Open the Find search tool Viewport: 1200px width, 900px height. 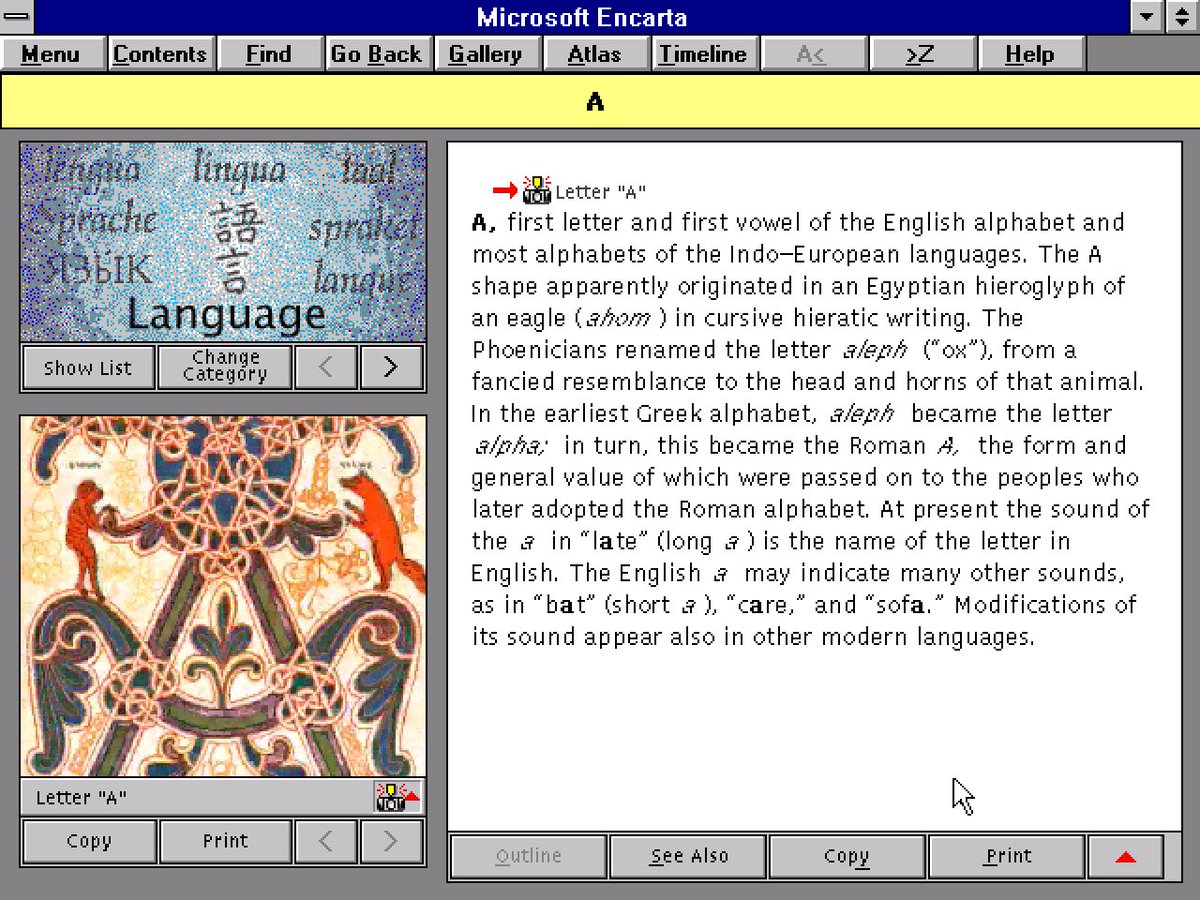(x=270, y=54)
